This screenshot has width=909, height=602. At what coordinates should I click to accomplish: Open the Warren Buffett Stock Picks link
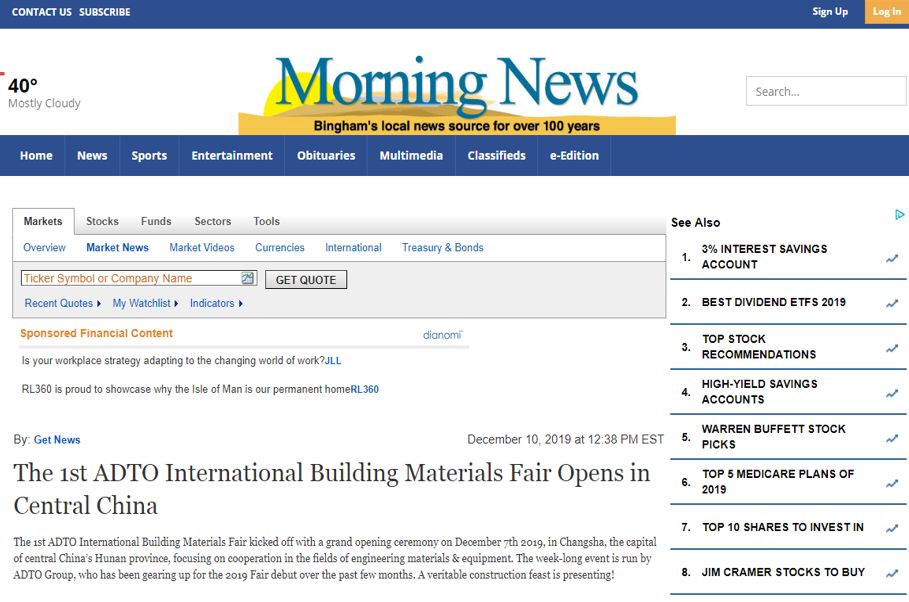point(773,437)
